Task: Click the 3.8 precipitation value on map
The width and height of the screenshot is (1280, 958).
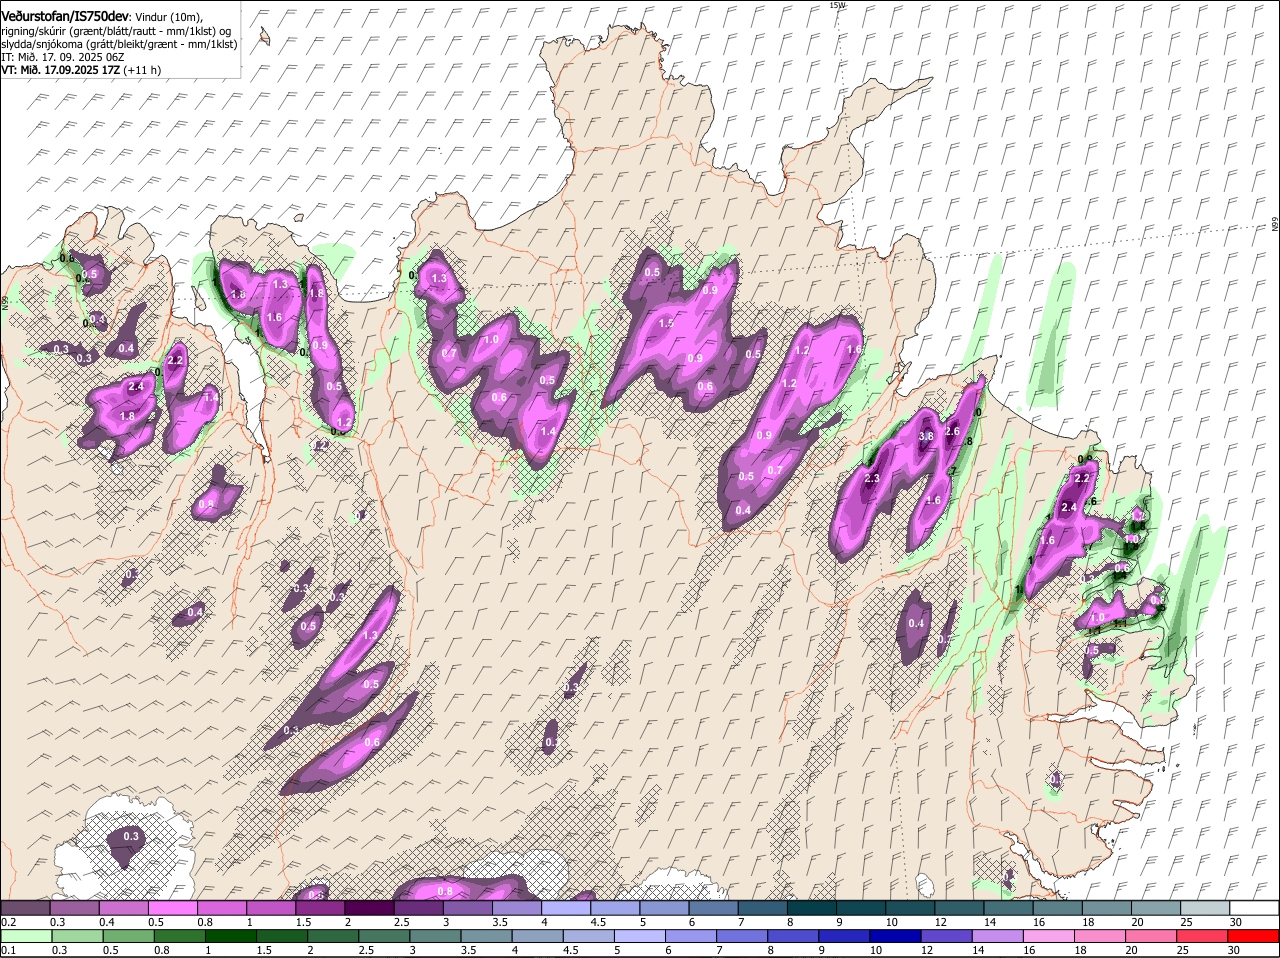Action: (x=926, y=437)
